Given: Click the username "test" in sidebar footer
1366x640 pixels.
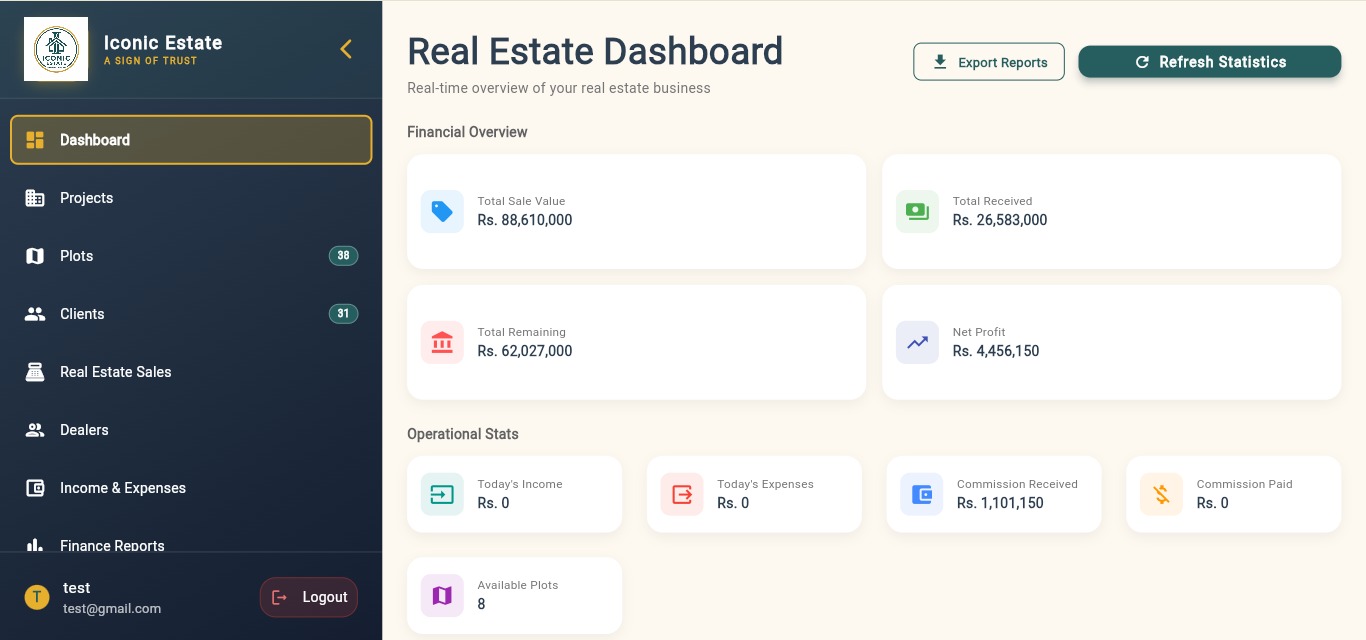Looking at the screenshot, I should click(77, 588).
